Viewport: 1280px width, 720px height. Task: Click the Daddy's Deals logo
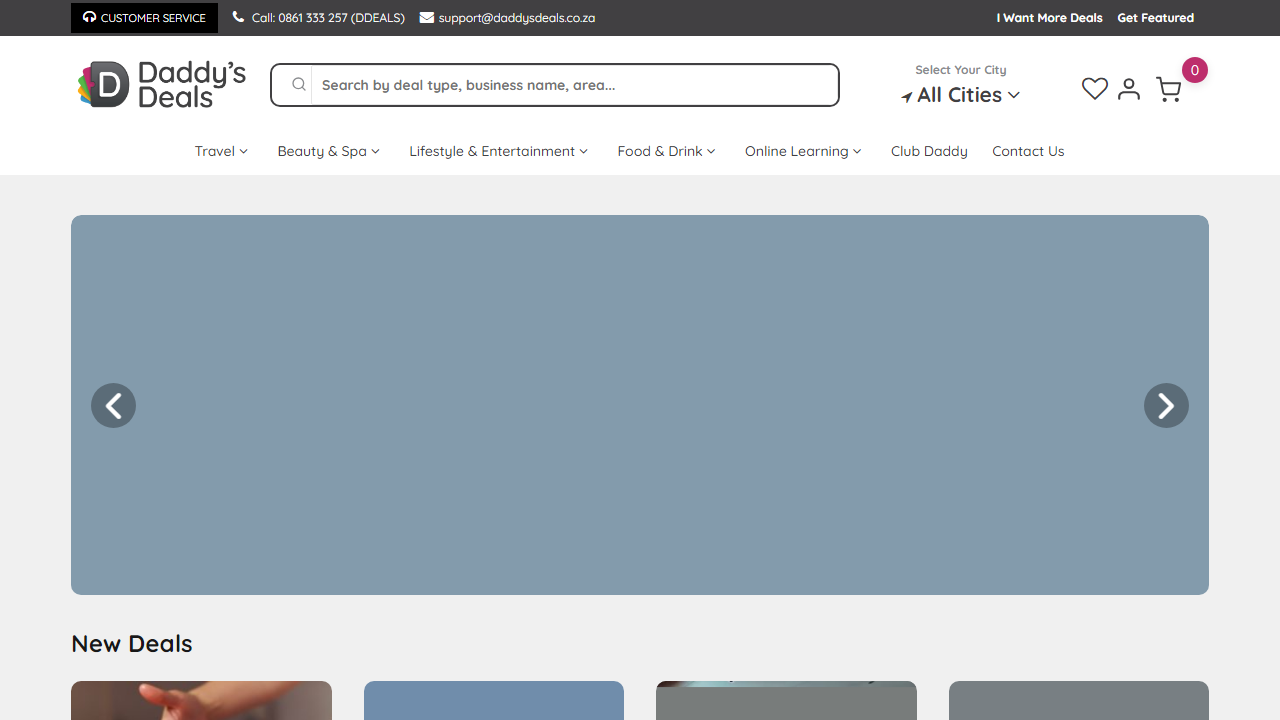pos(162,85)
